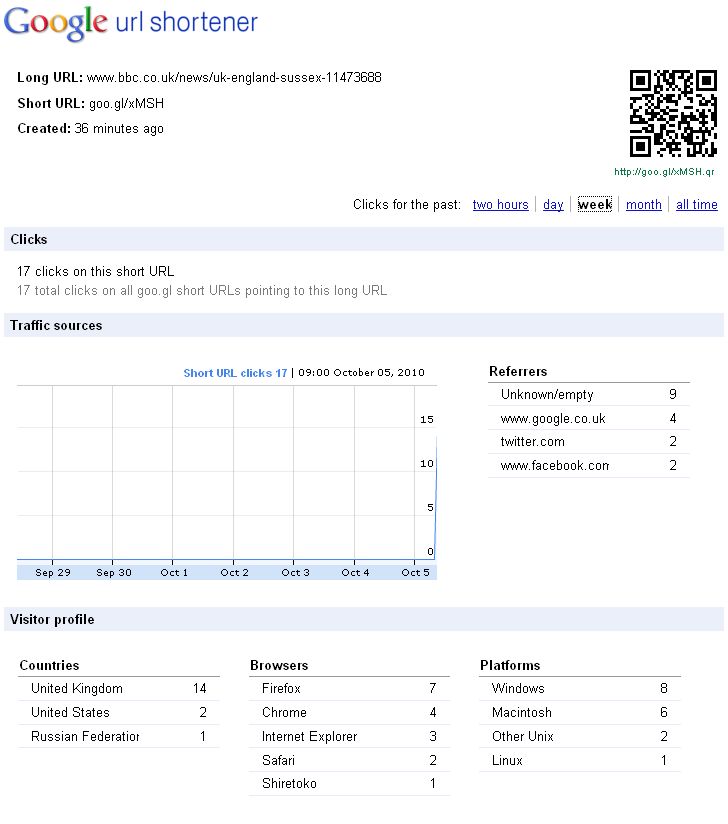The height and width of the screenshot is (824, 728).
Task: Click the Visitor profile section header
Action: 364,619
